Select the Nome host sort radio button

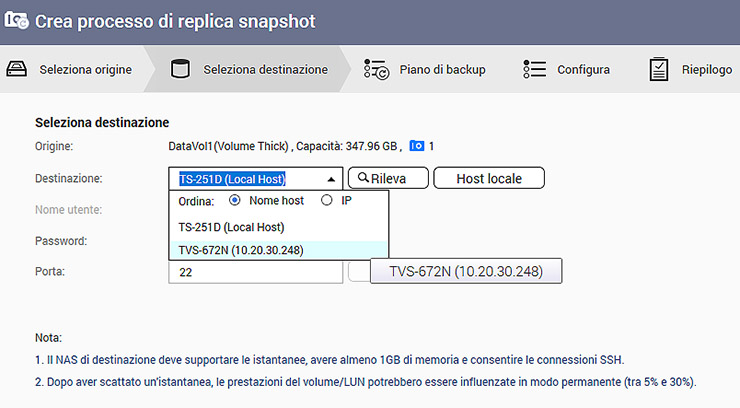click(236, 201)
